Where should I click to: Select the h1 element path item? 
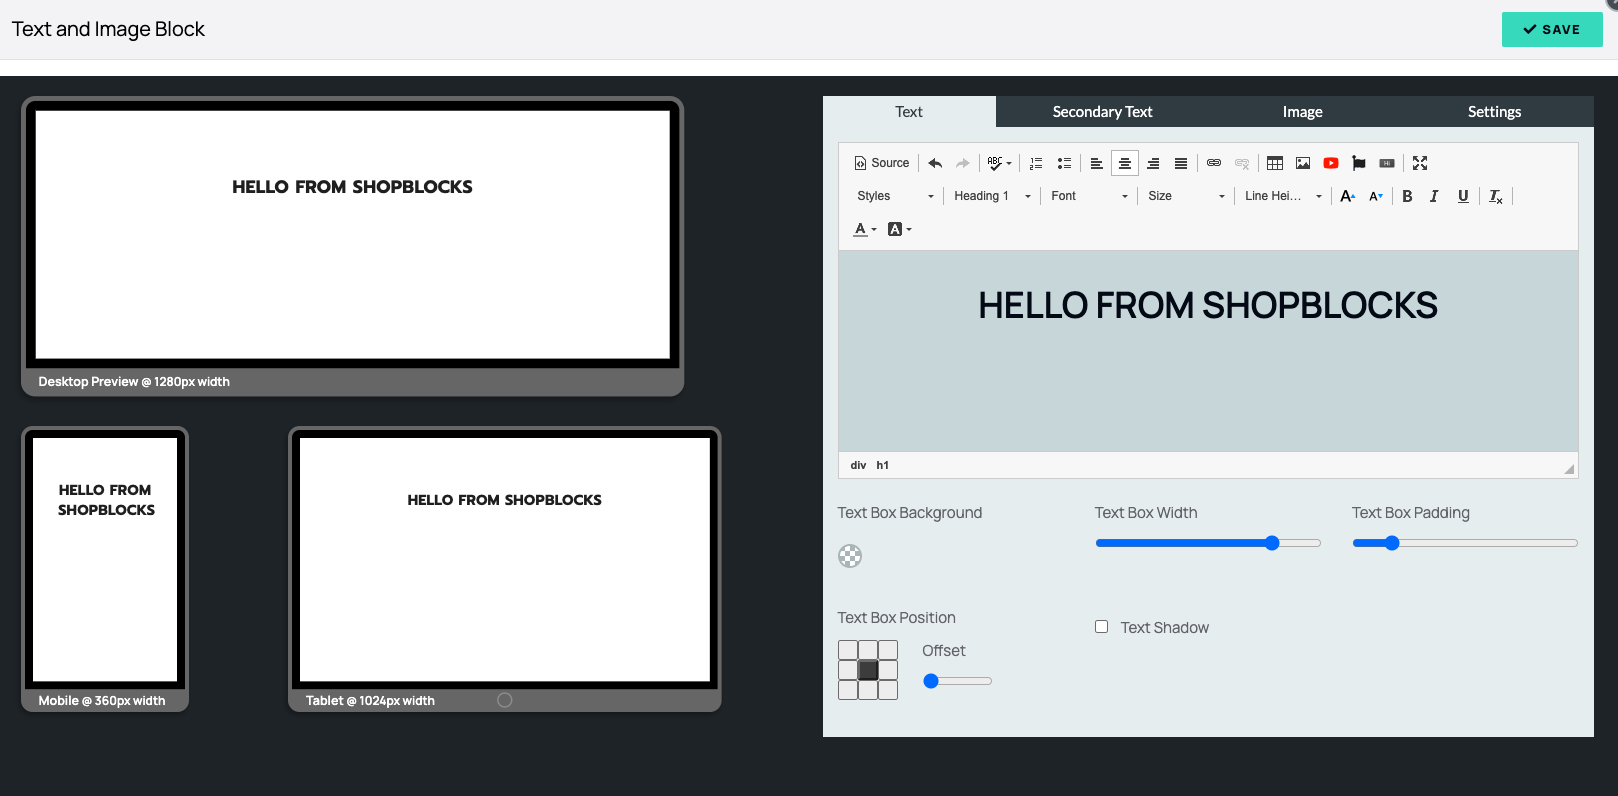882,465
